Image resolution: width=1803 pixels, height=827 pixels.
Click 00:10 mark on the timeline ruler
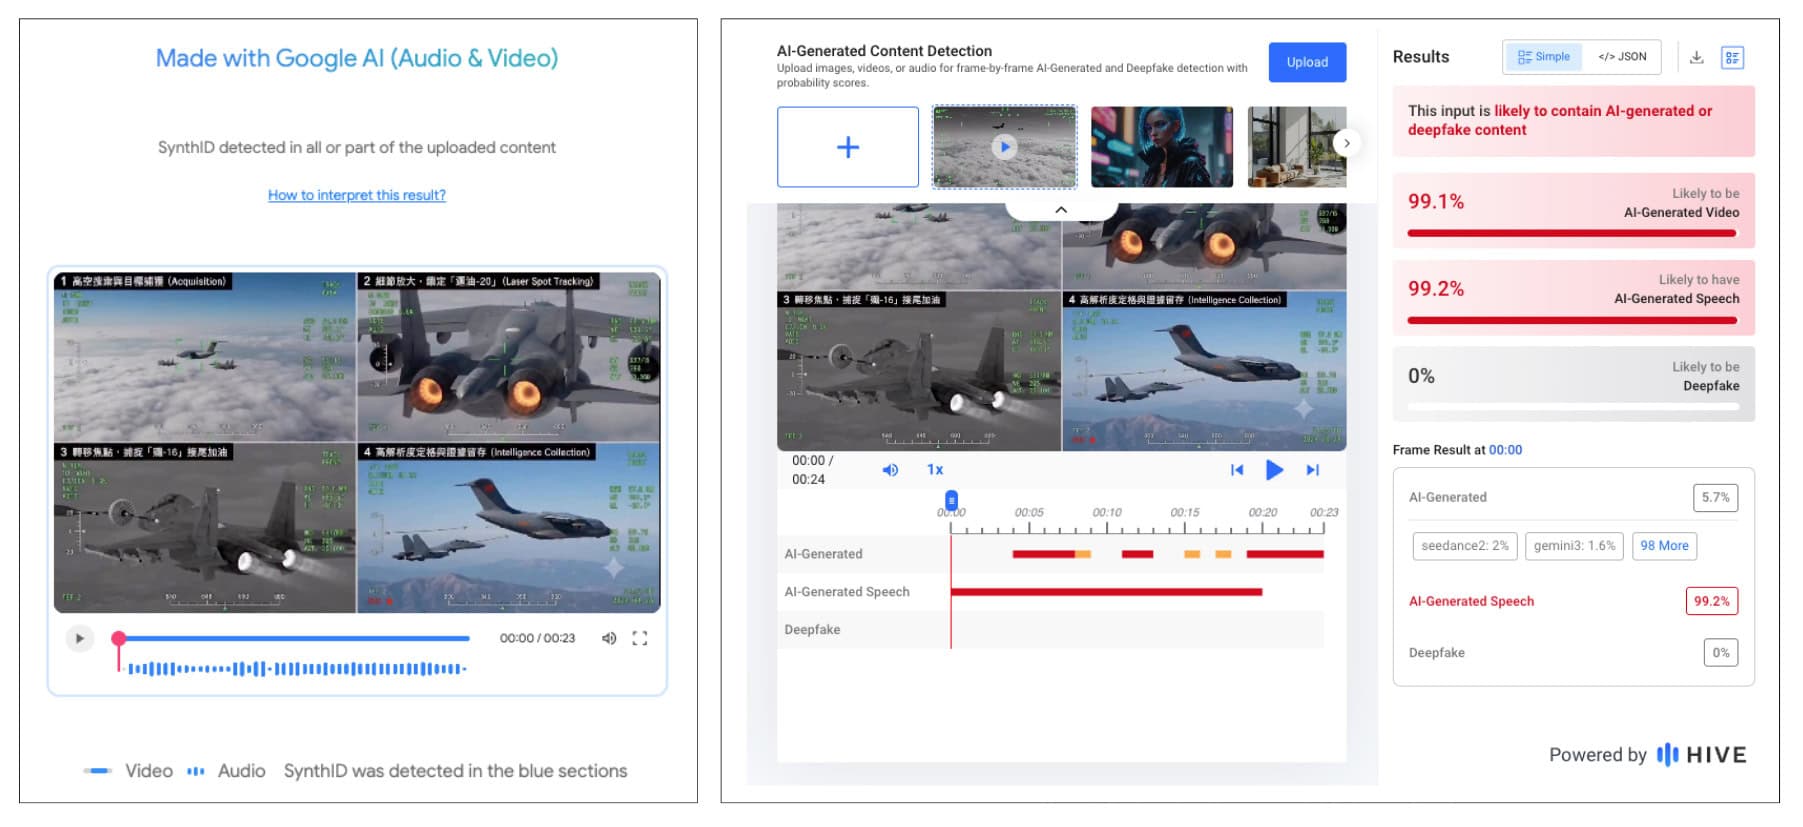point(1107,512)
